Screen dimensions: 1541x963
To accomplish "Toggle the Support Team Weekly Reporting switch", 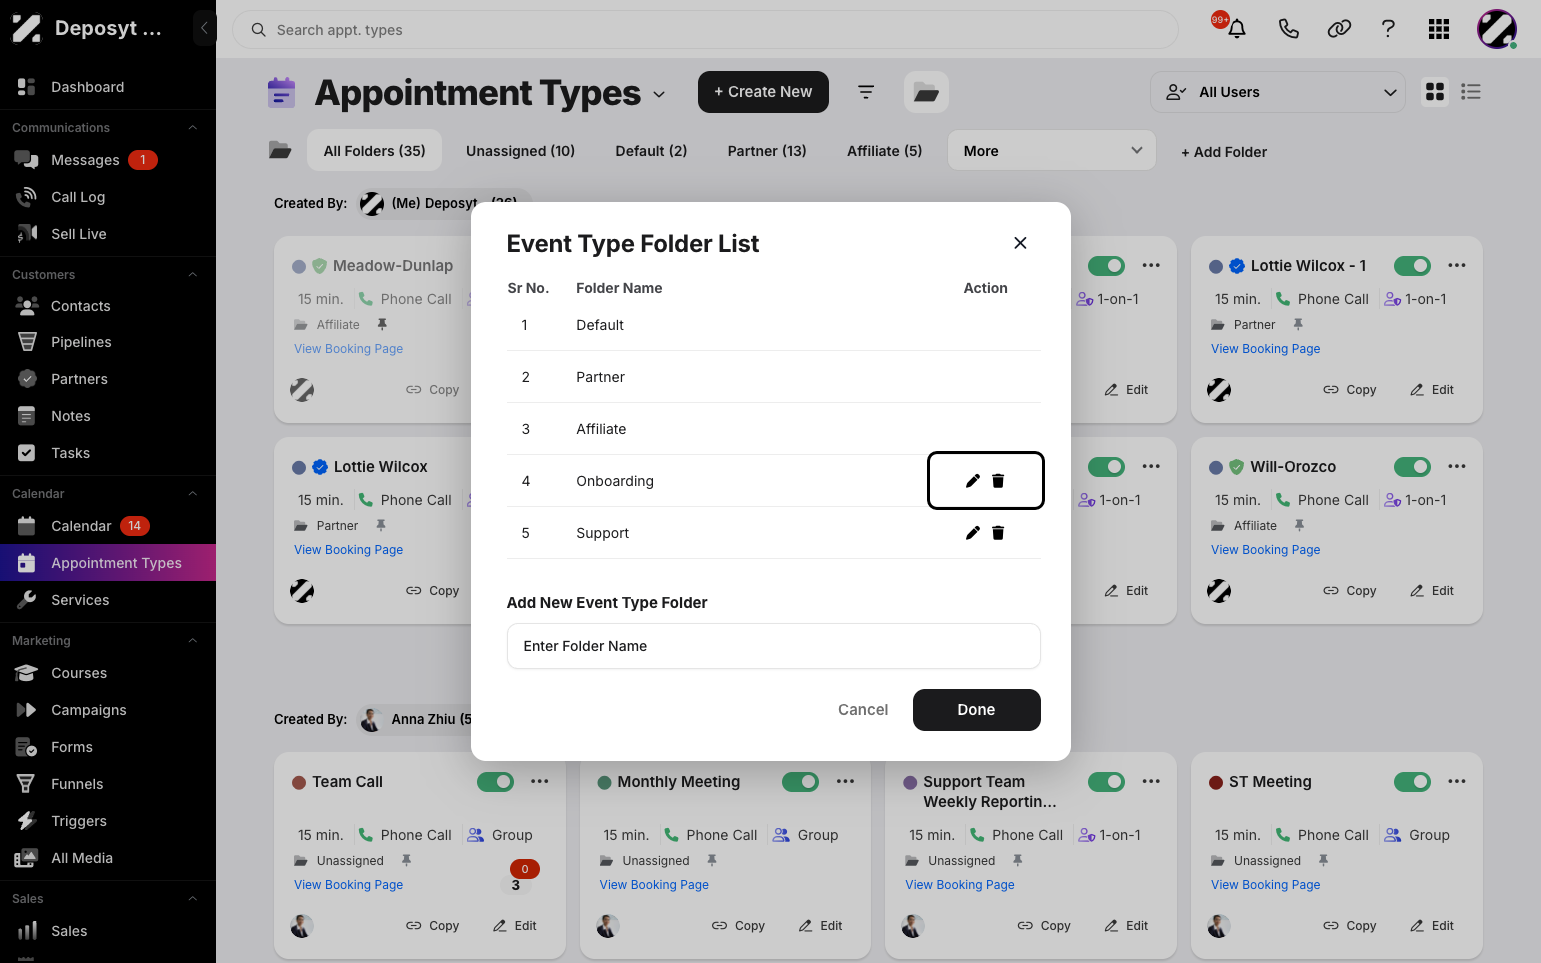I will 1106,782.
